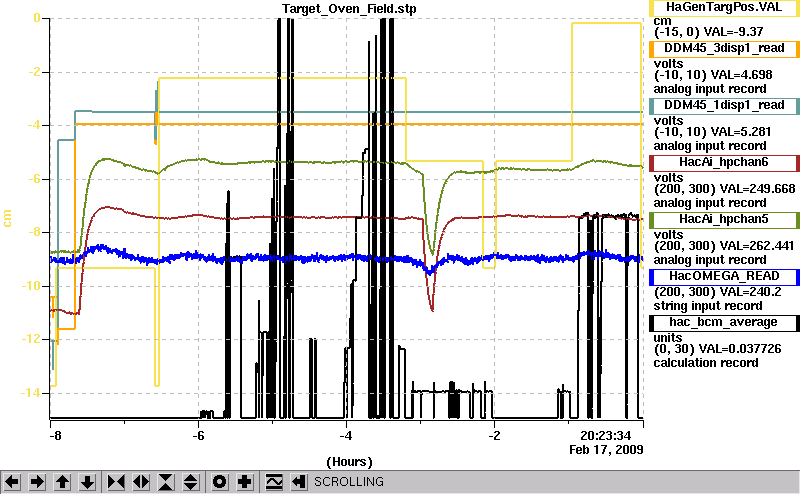Click the '0' y-axis tick label
The image size is (800, 494).
37,18
